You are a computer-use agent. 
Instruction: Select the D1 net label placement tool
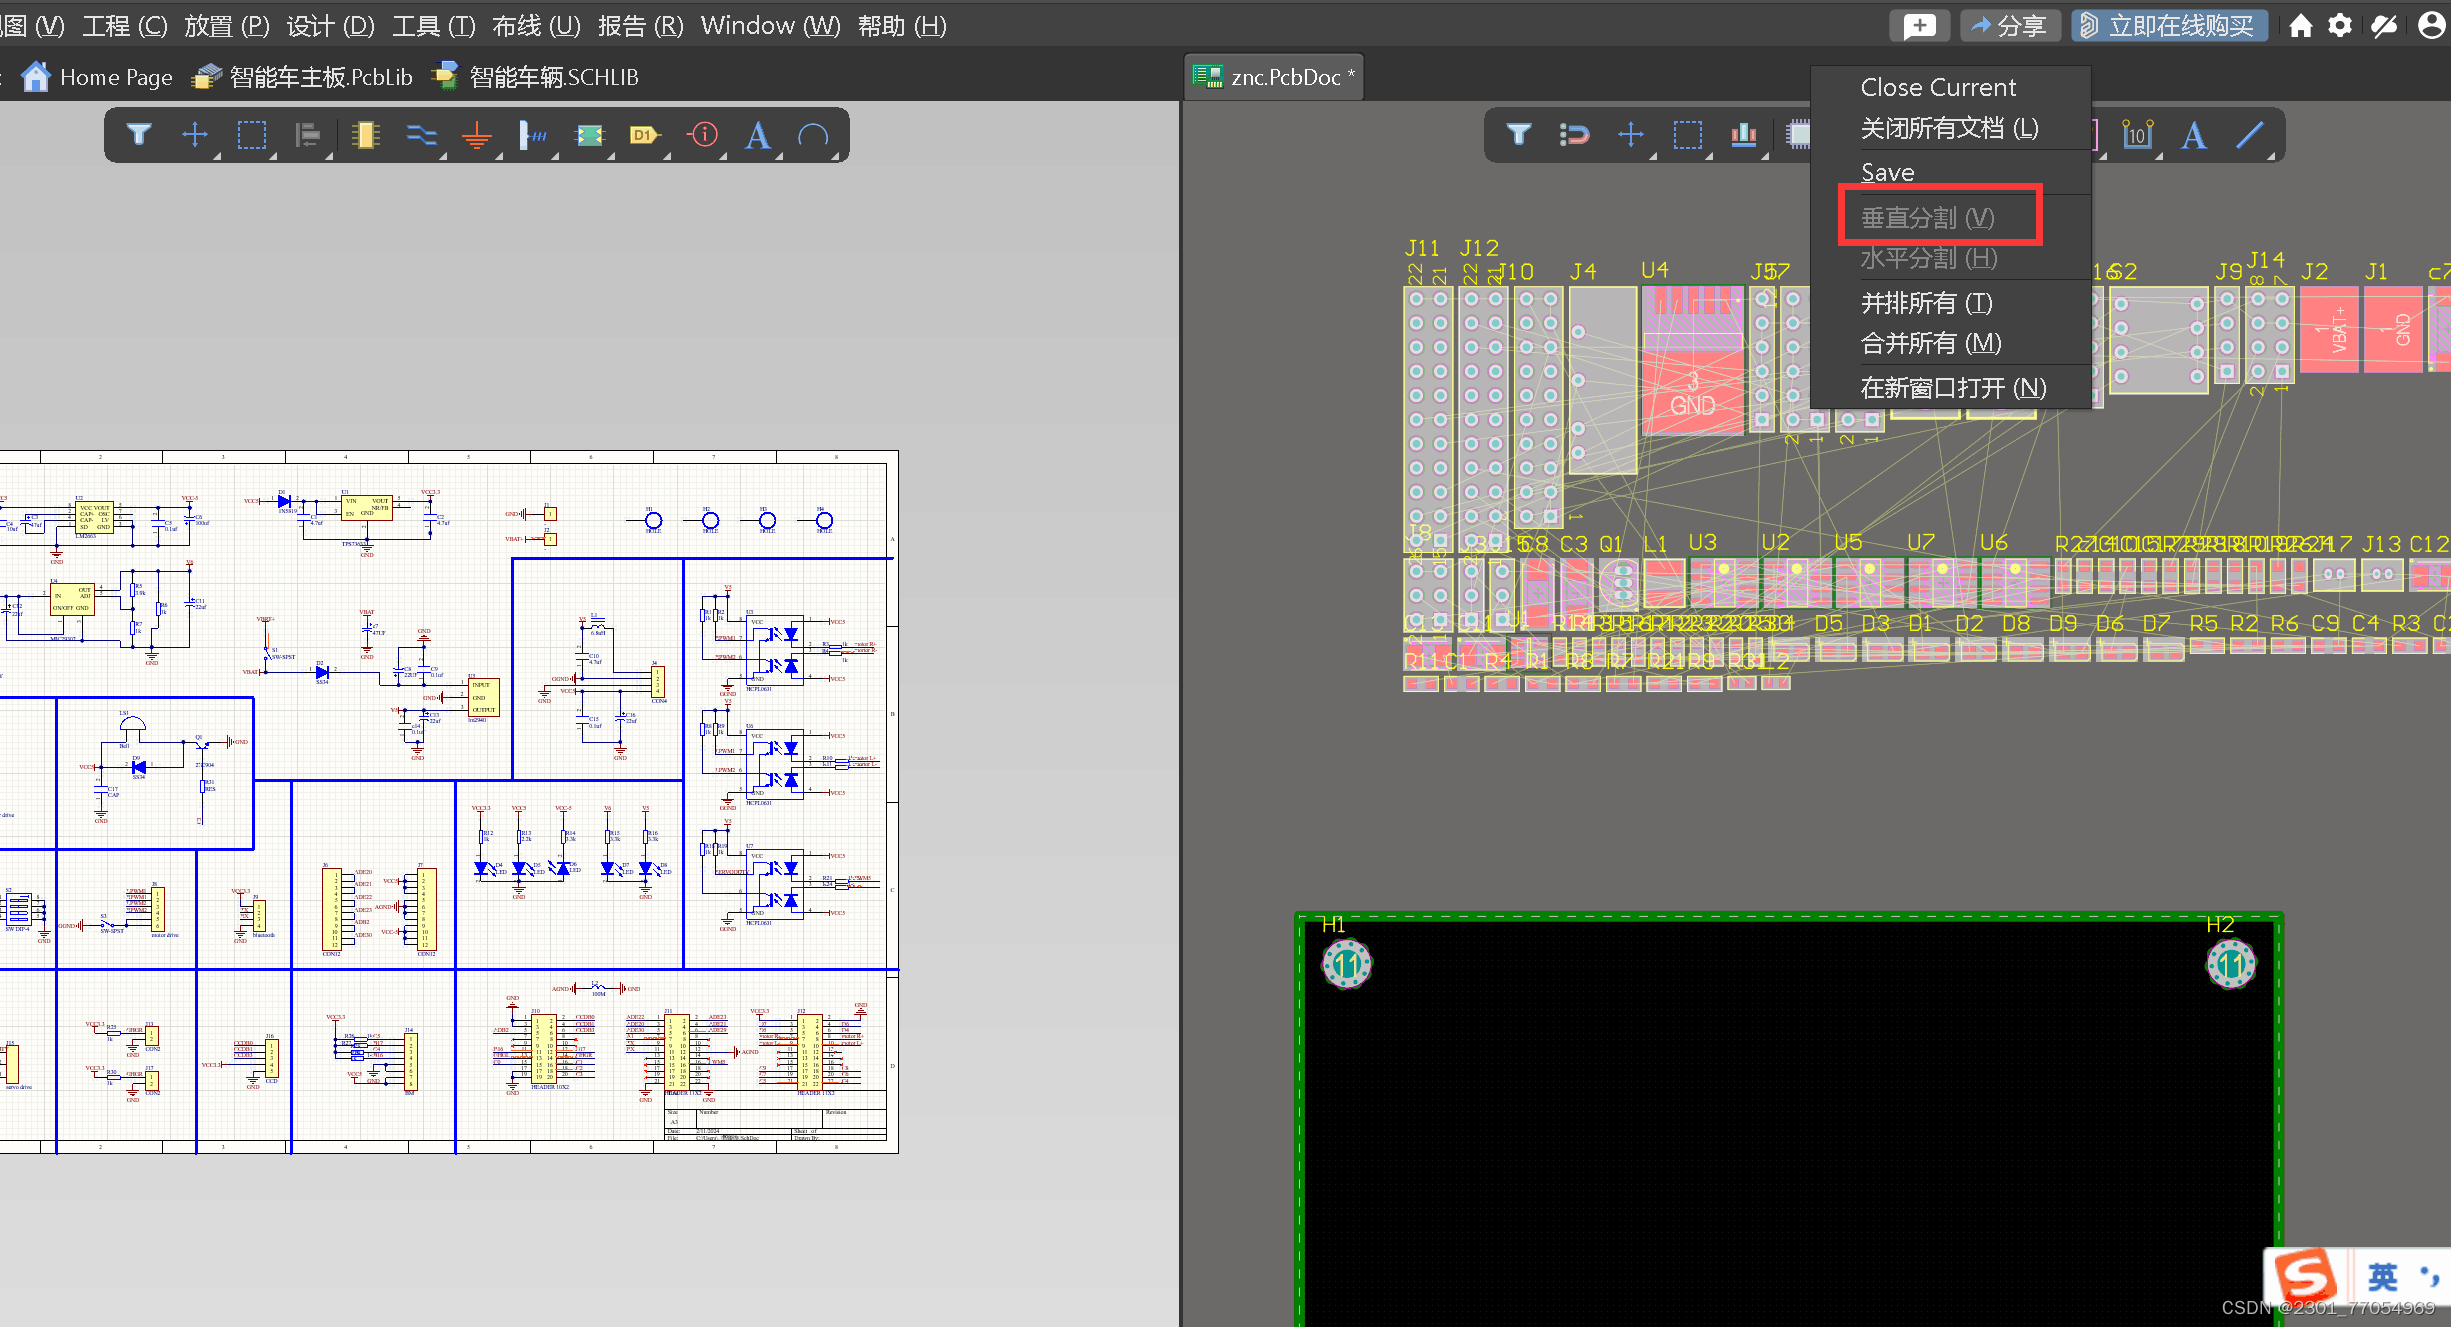[645, 135]
